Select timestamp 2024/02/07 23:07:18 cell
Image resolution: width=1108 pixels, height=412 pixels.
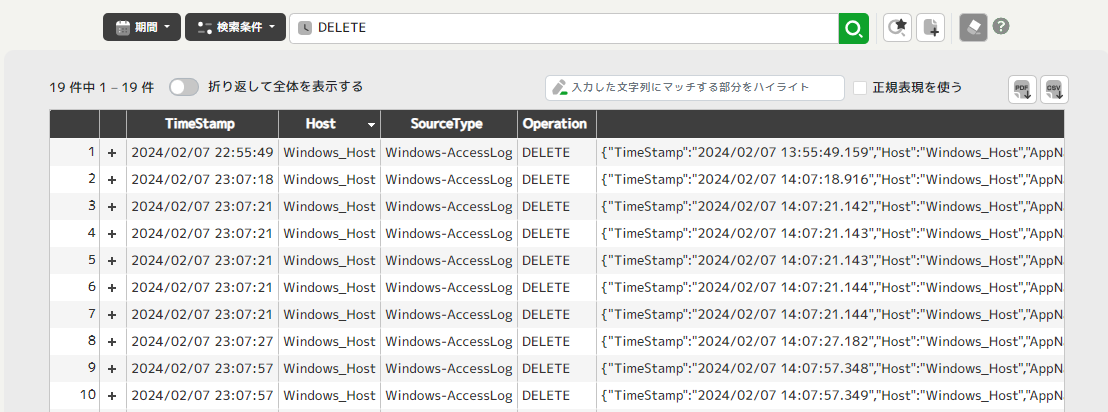[x=202, y=179]
